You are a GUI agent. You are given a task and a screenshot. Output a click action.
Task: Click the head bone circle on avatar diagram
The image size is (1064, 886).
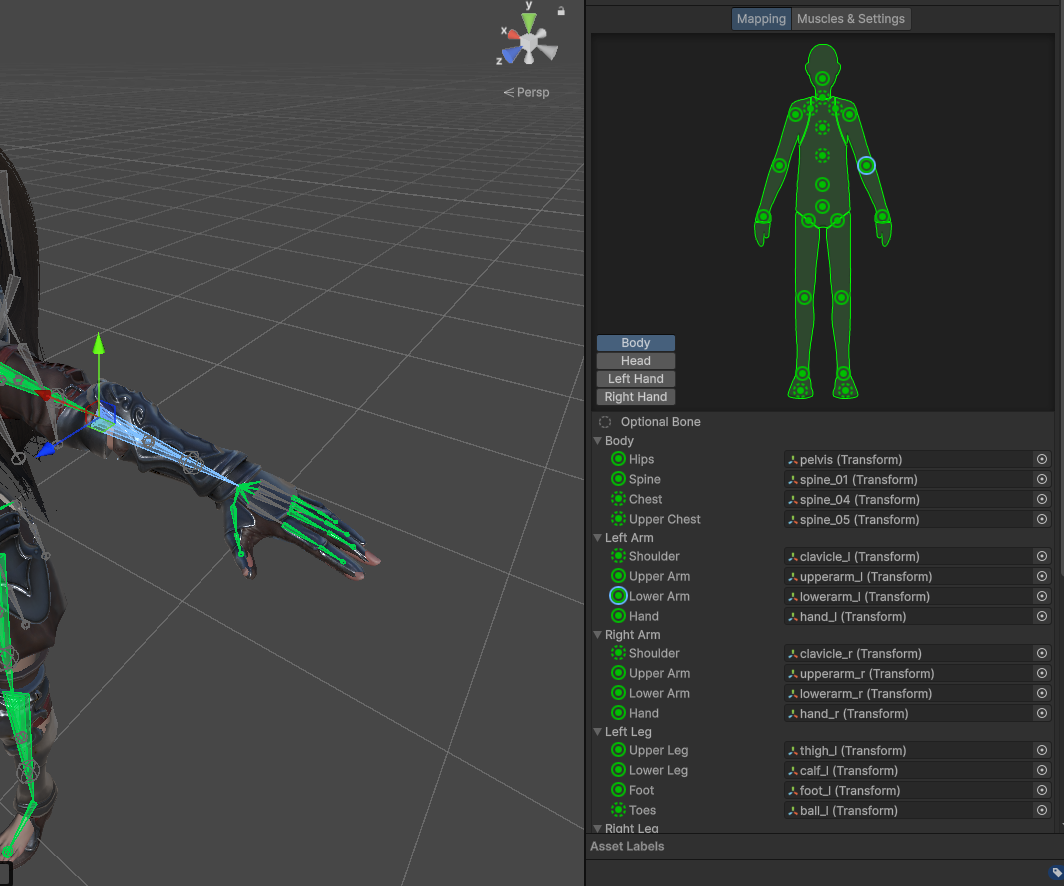(x=822, y=79)
